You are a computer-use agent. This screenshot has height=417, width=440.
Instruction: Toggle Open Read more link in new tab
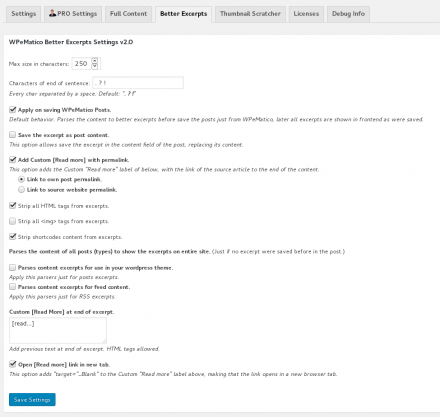tap(13, 364)
